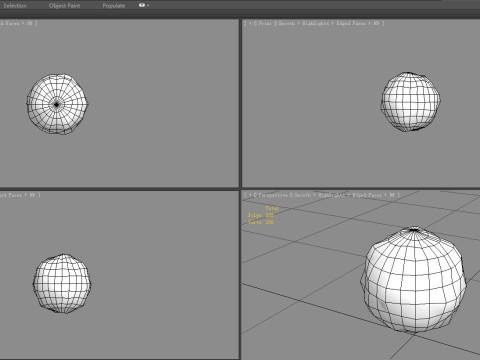
Task: Open the Perspective viewport Smooth + Highlights shading menu
Action: coord(319,195)
